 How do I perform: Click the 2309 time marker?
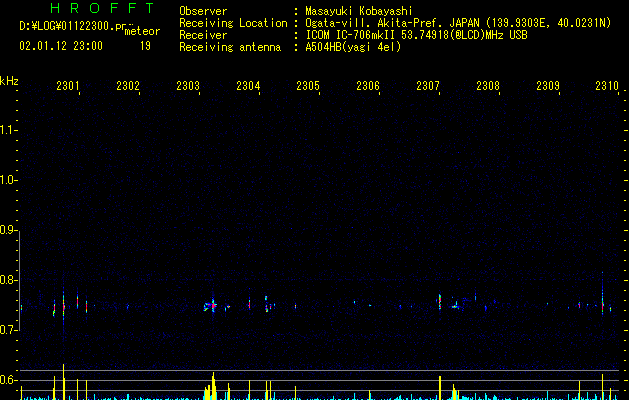[548, 86]
